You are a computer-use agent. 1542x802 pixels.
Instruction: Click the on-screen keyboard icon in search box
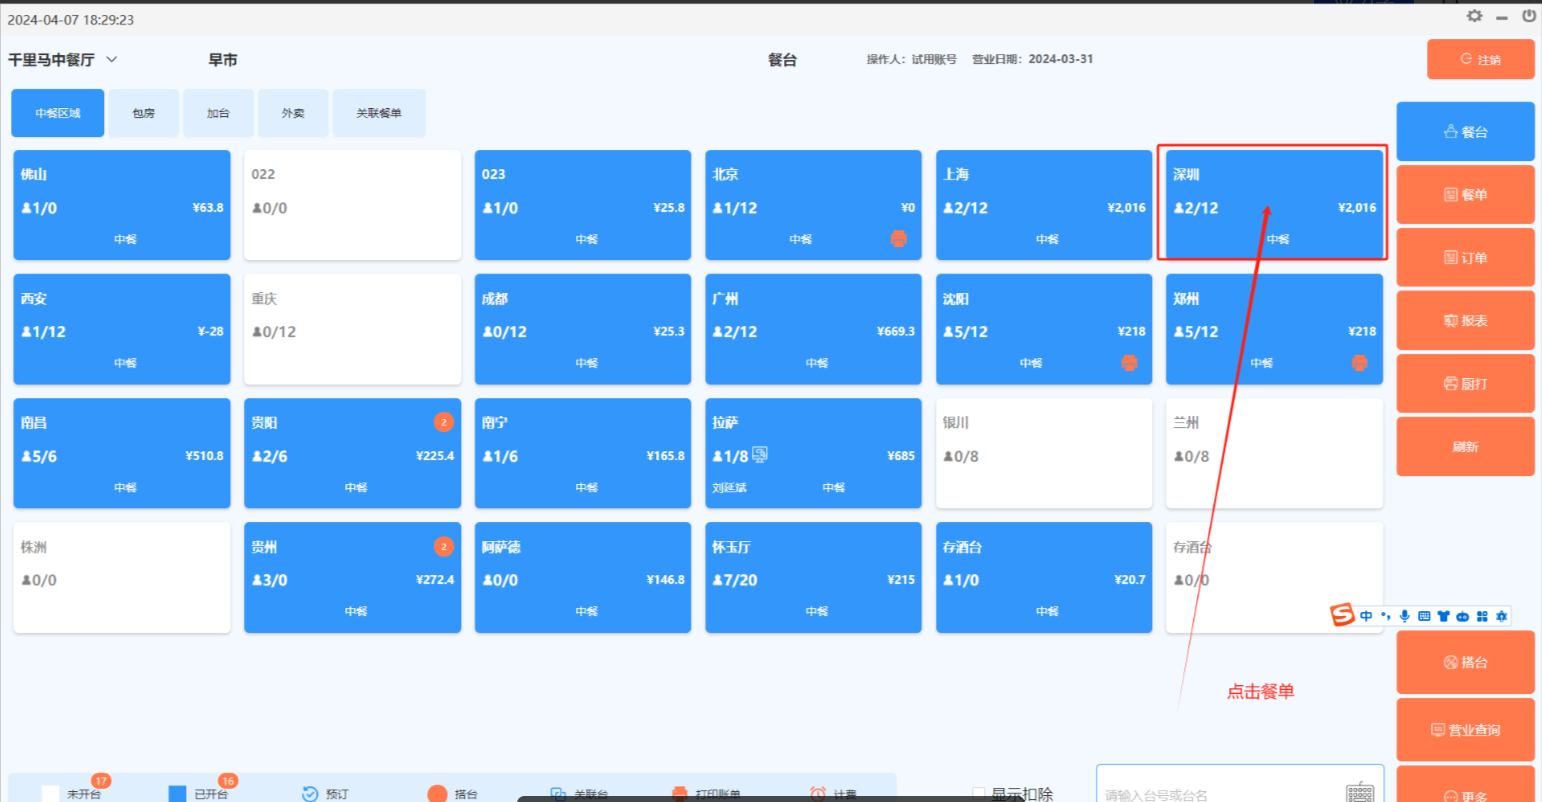coord(1359,792)
